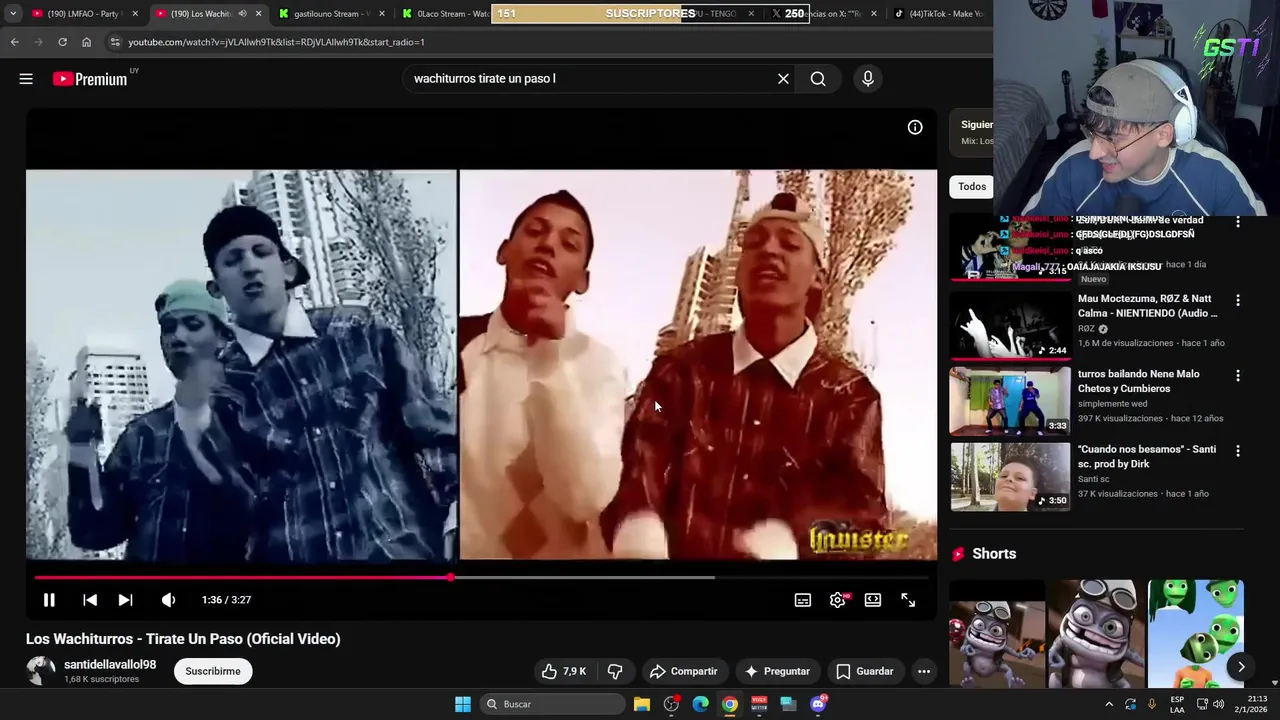Go back in browser history

tap(14, 42)
